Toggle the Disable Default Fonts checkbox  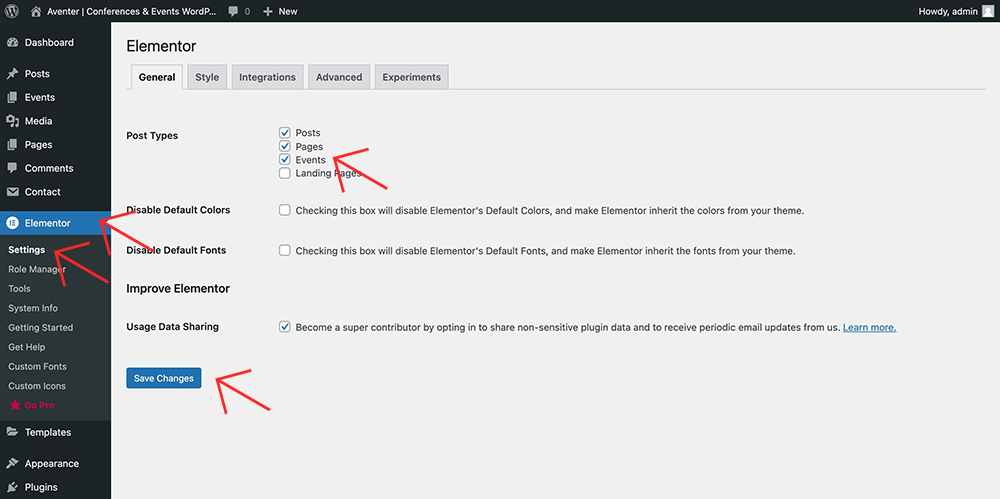tap(285, 251)
